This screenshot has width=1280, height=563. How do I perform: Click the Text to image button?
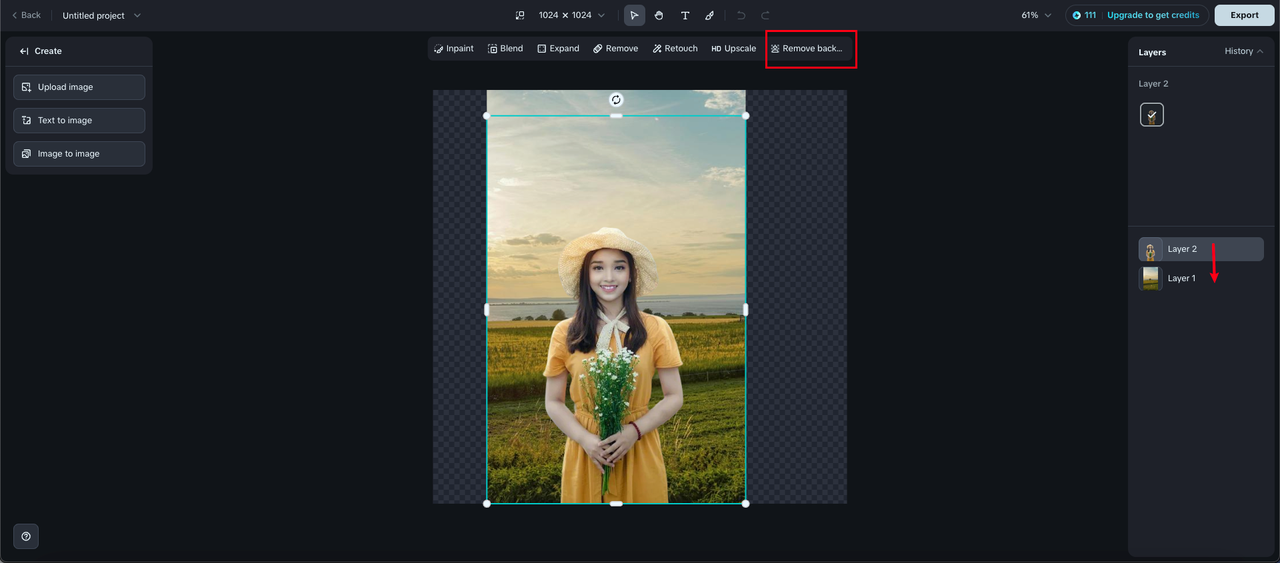79,120
